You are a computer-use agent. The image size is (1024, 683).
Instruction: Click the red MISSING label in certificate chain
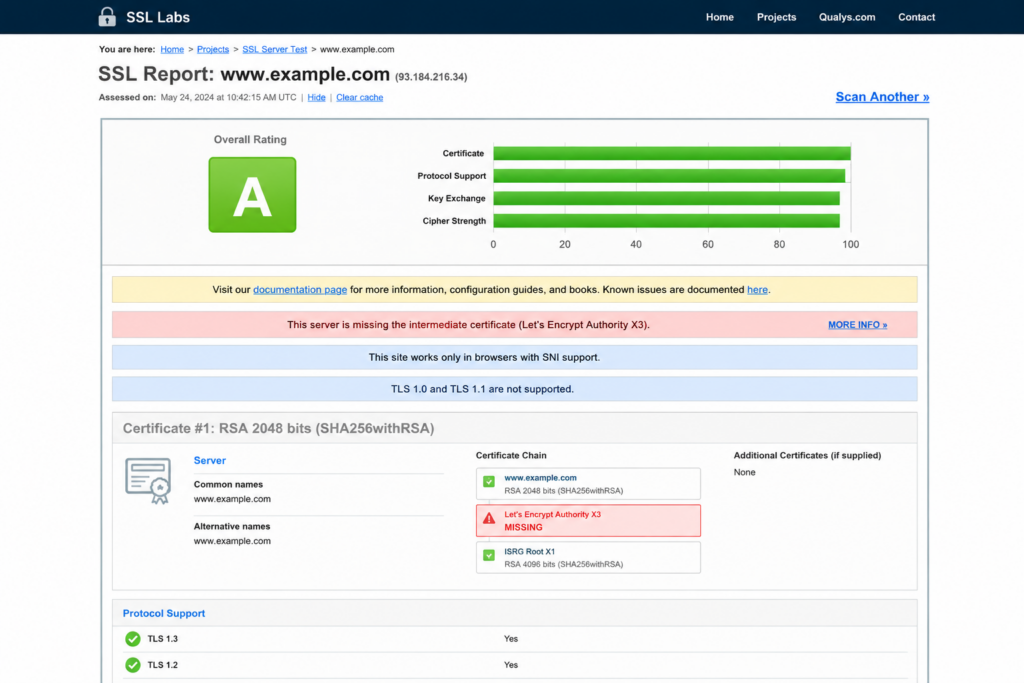click(x=523, y=528)
